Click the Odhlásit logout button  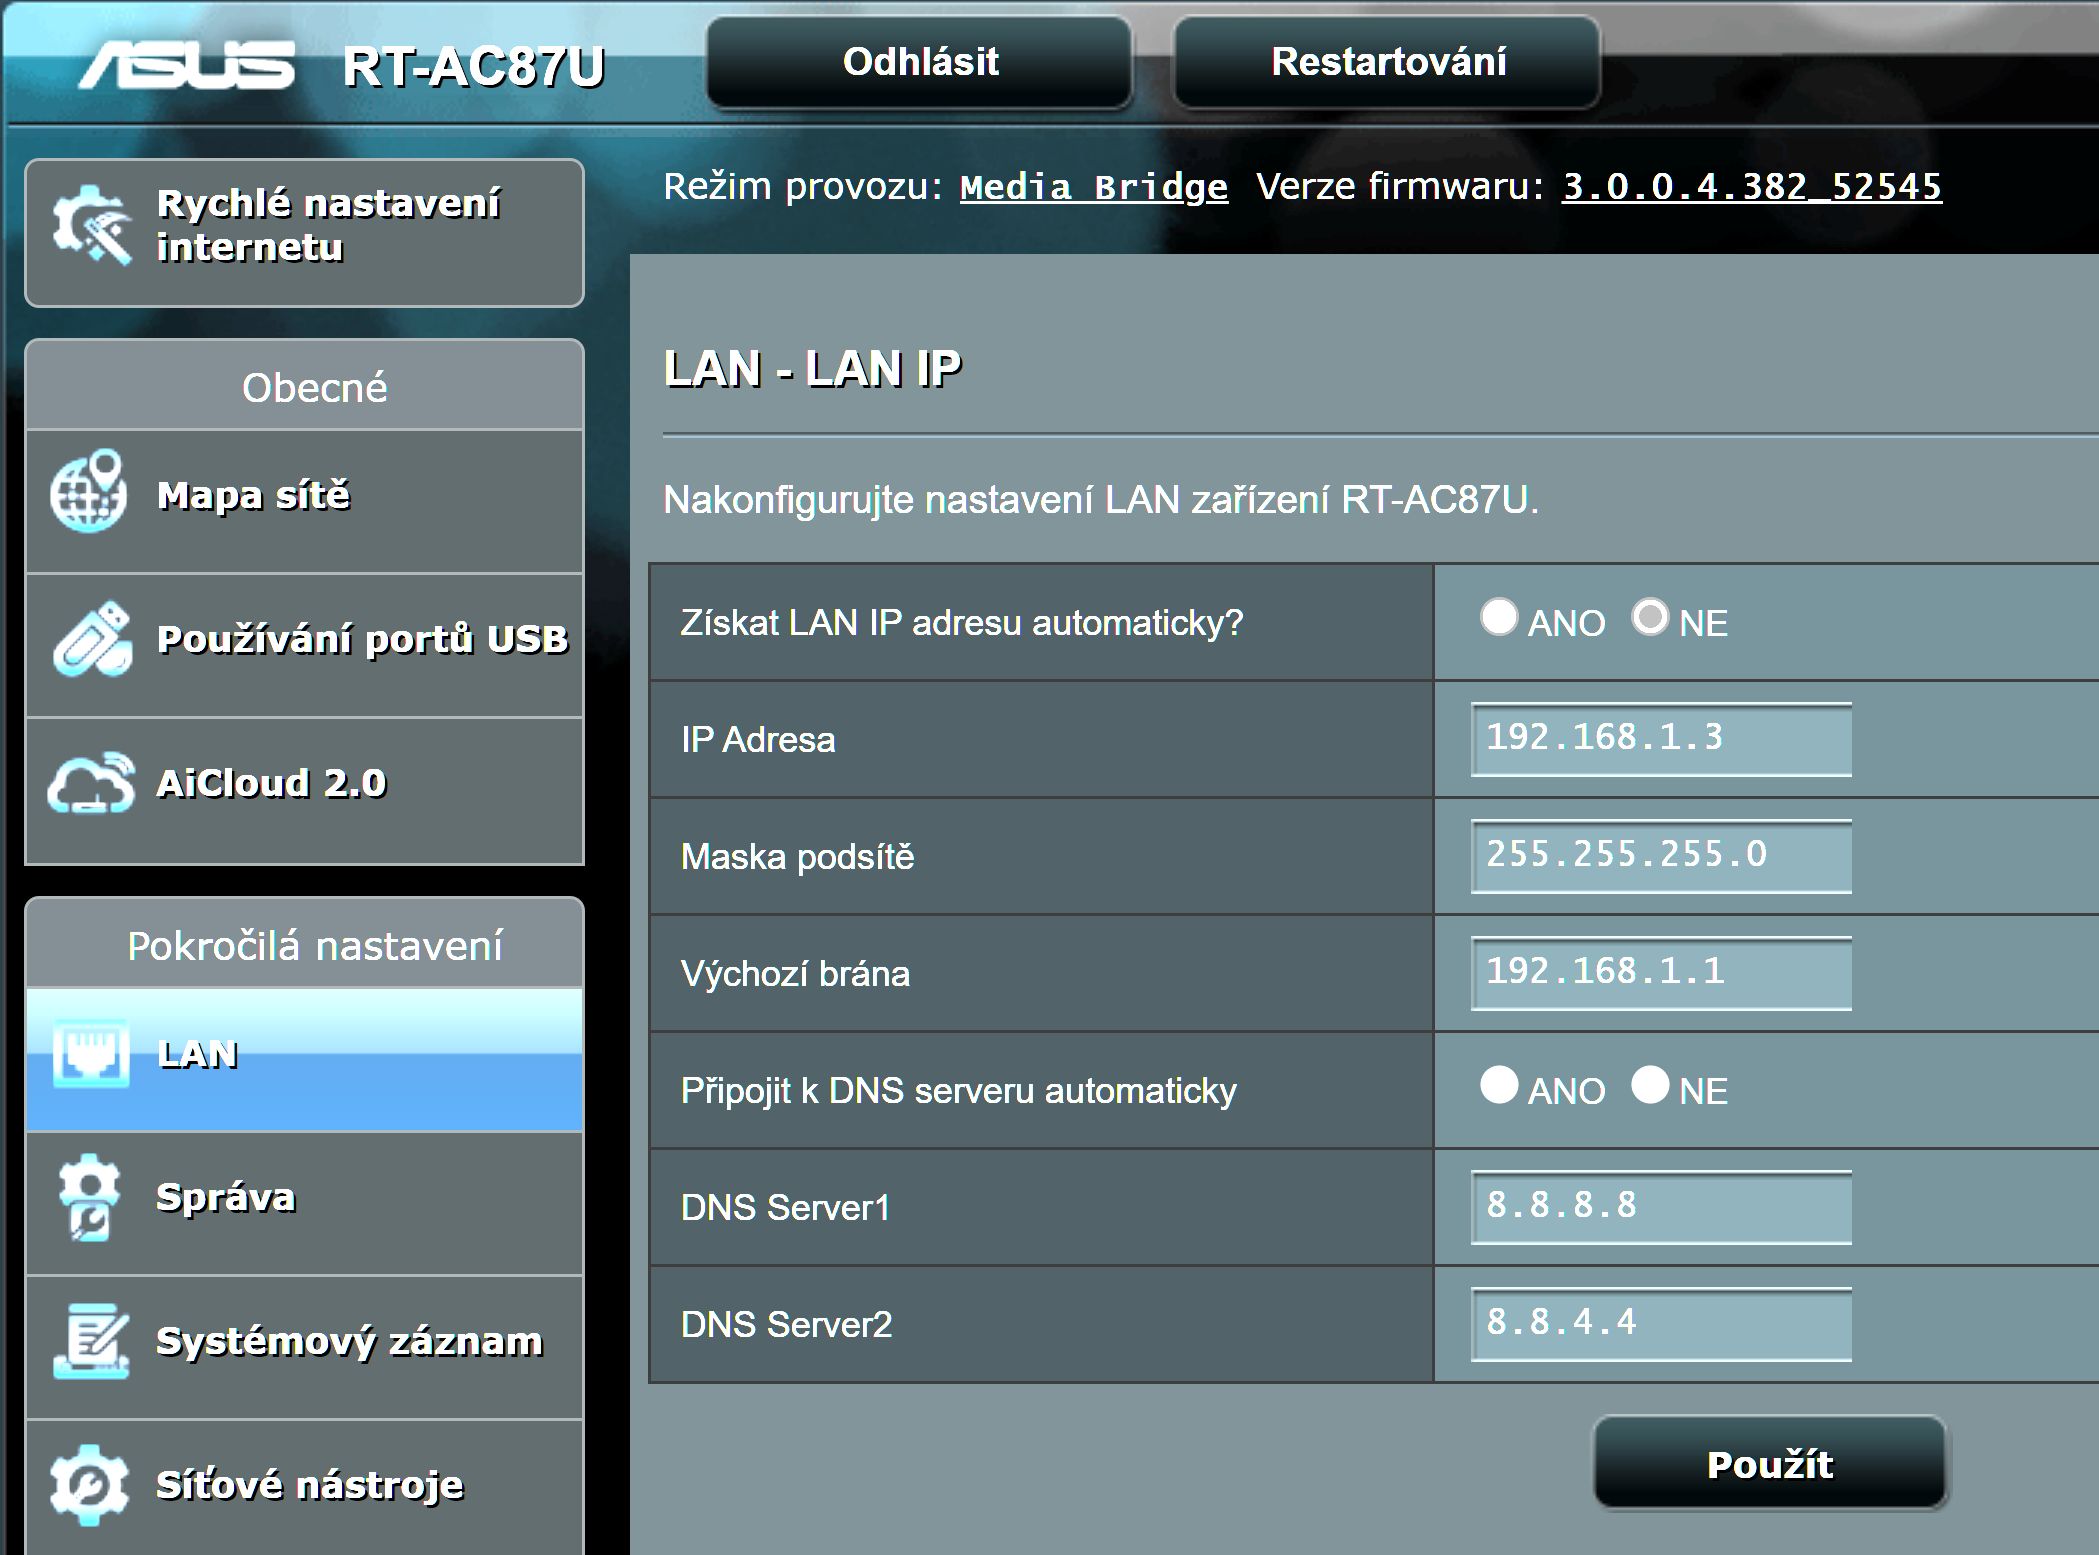pyautogui.click(x=919, y=62)
